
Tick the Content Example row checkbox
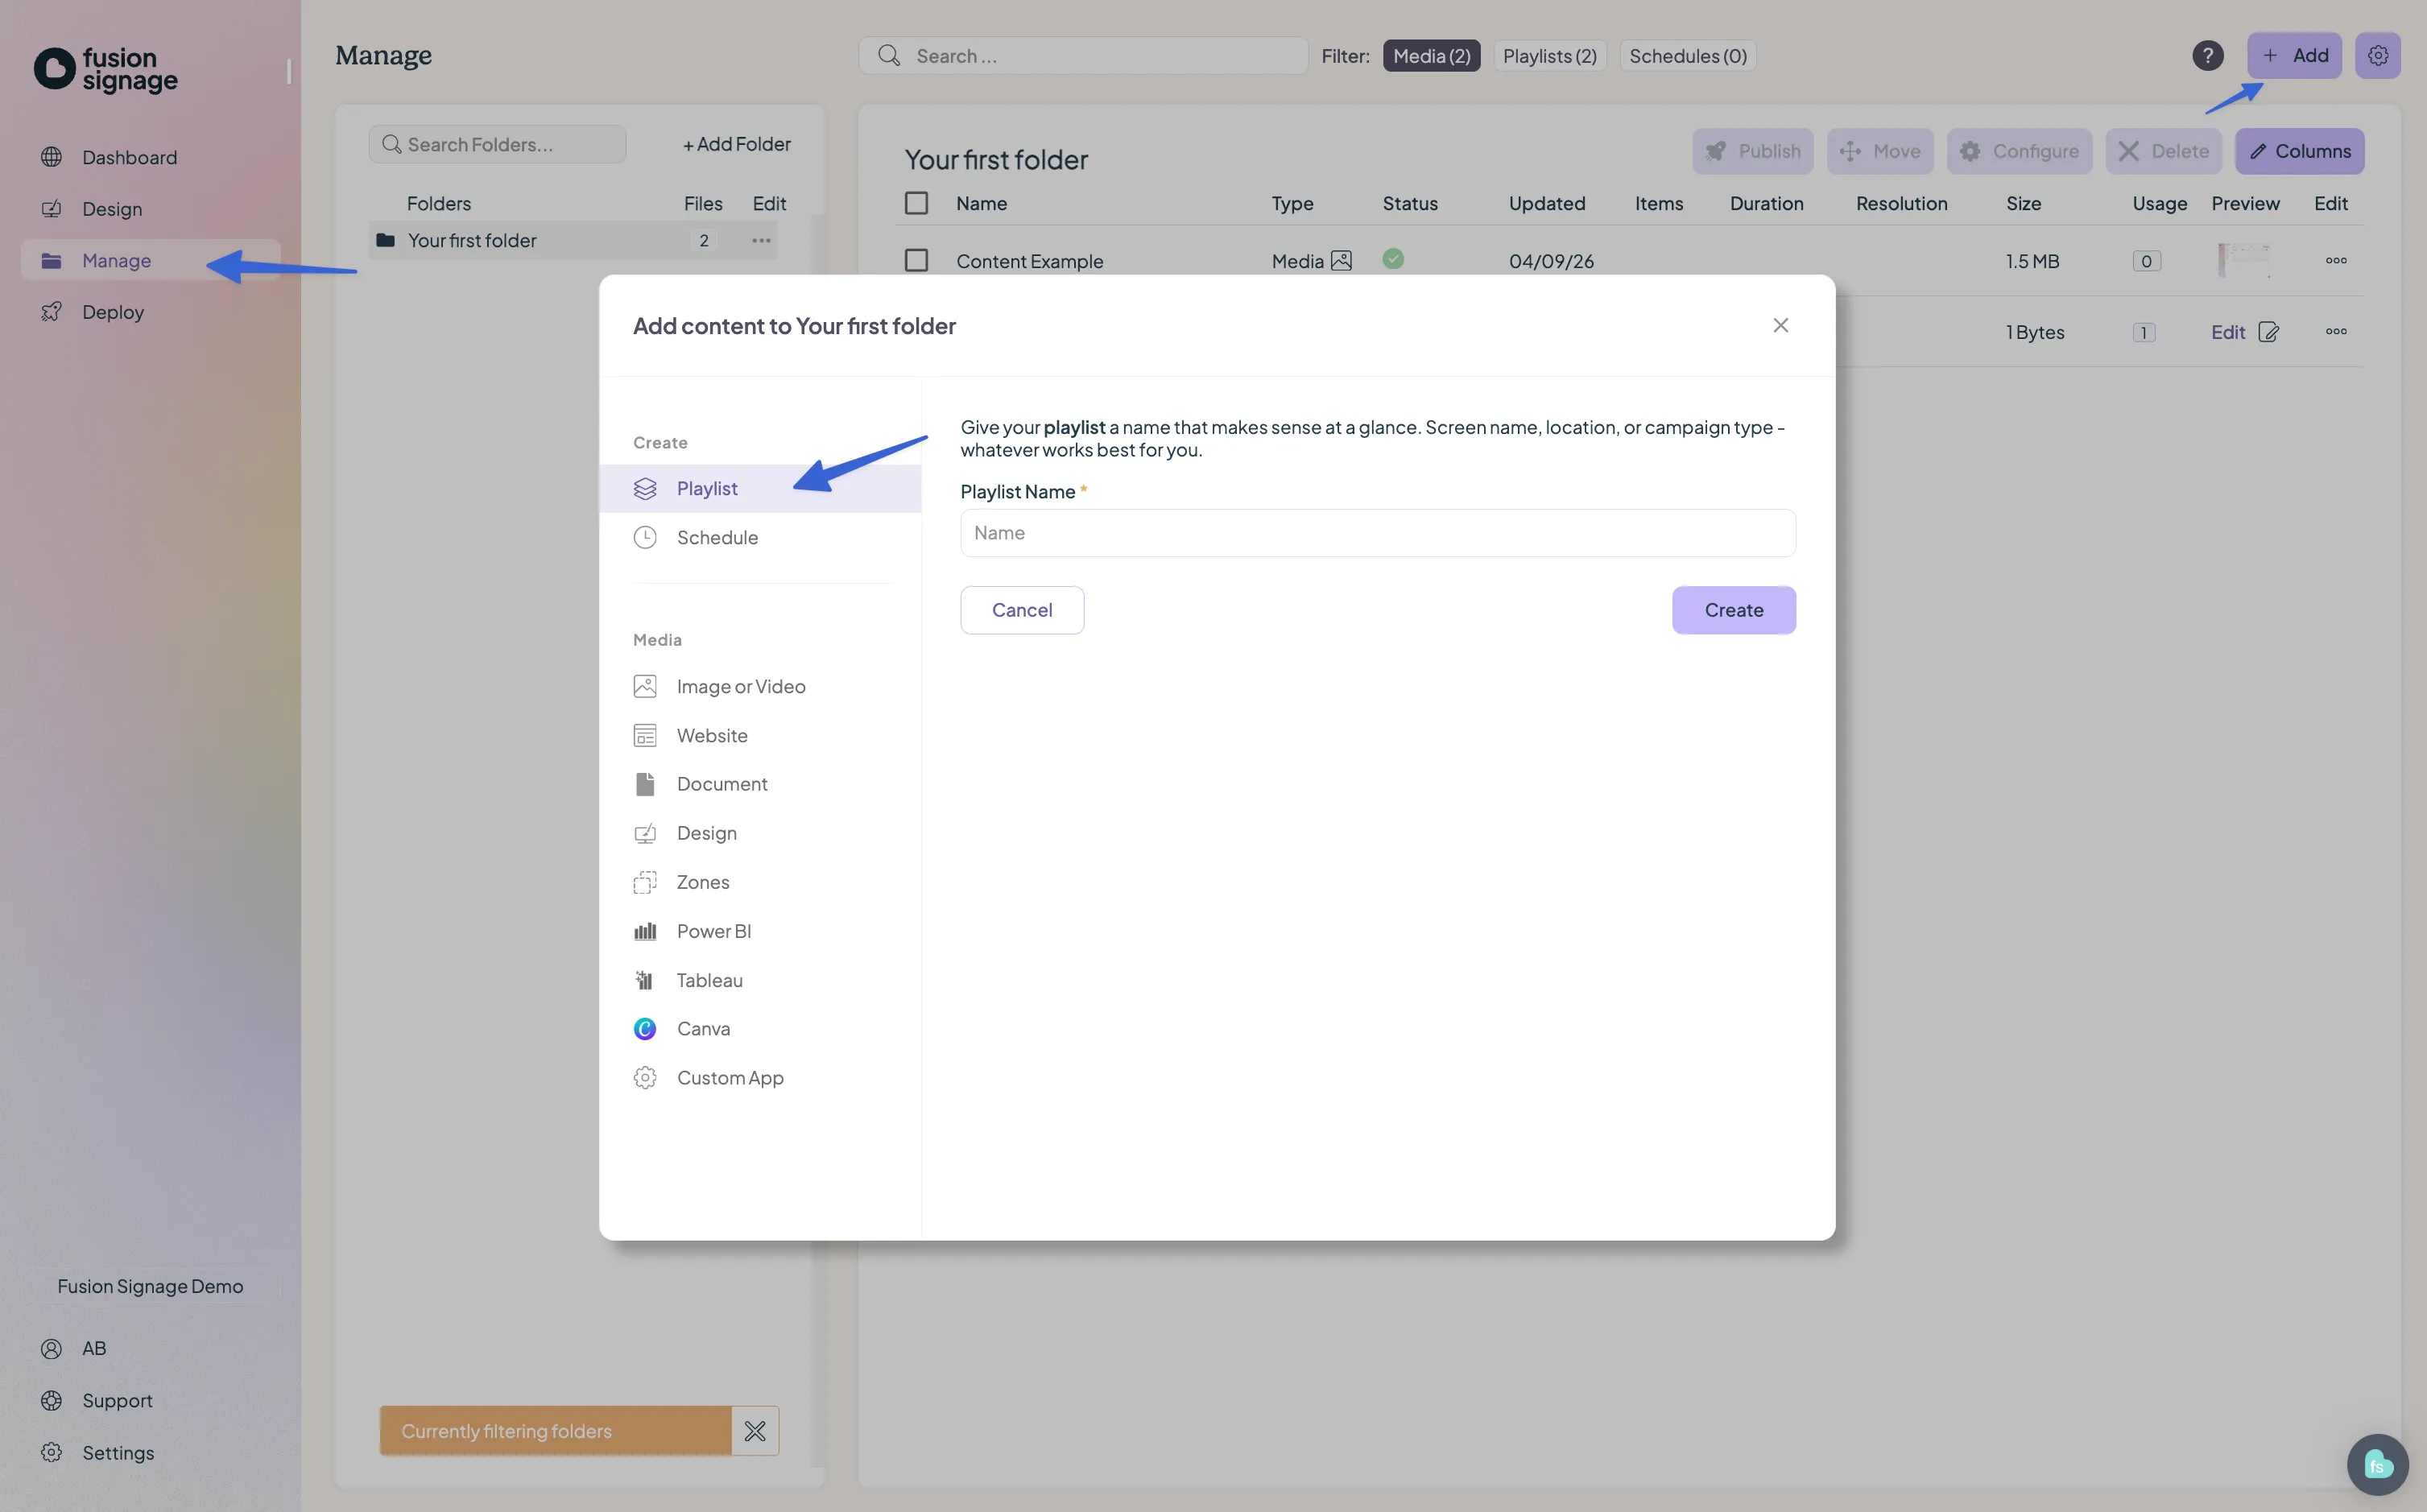[x=916, y=260]
